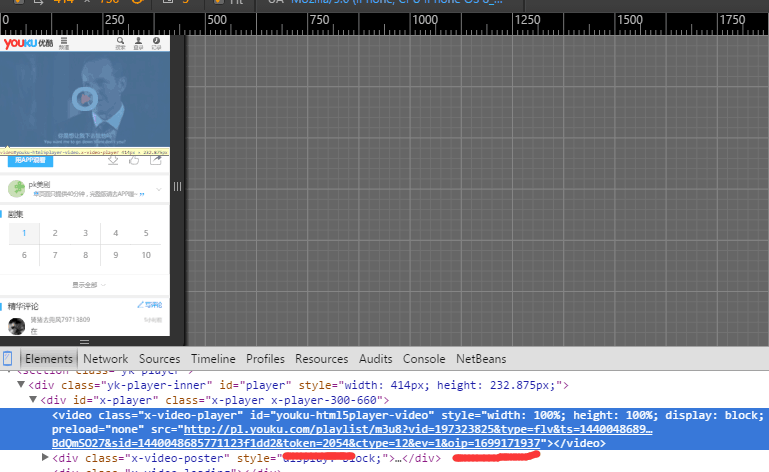The height and width of the screenshot is (472, 769).
Task: Collapse the x-player div node
Action: pos(34,399)
